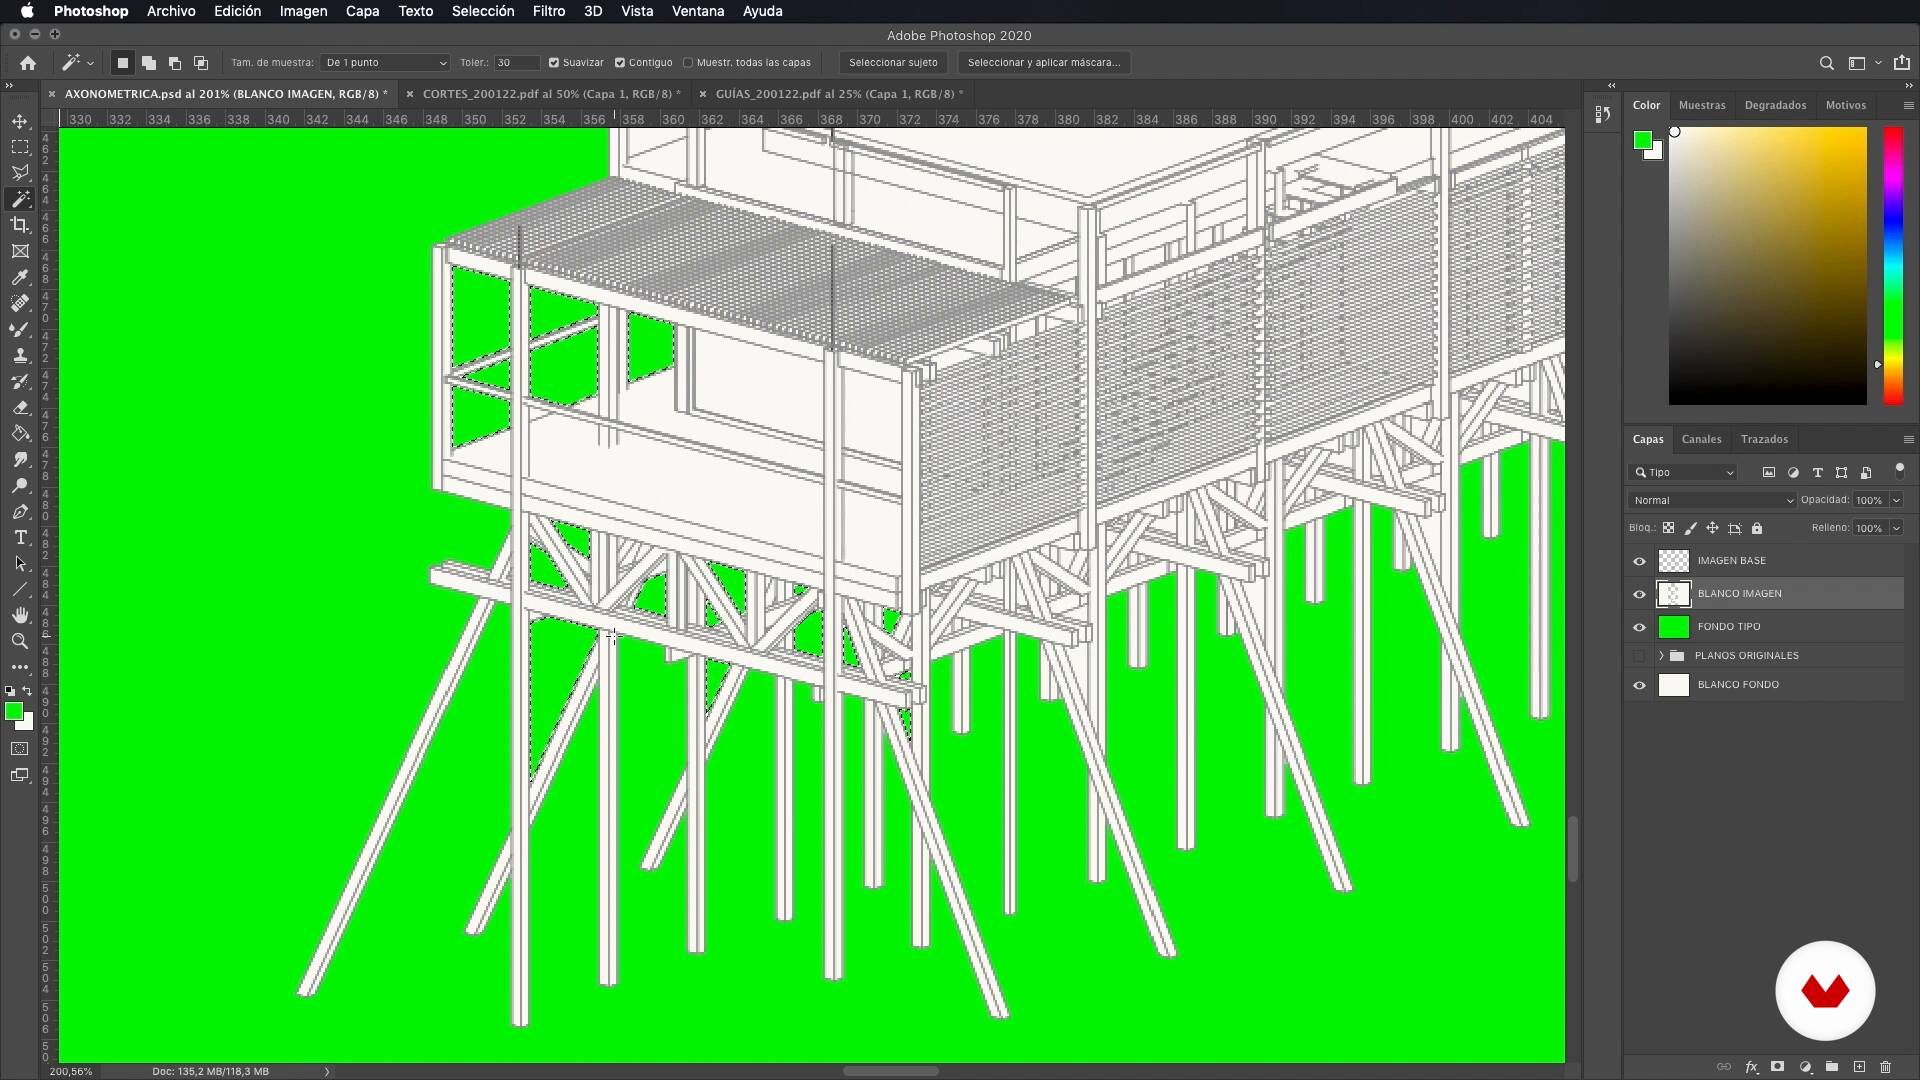Expand the PLANOS ORIGINALES layer group
The width and height of the screenshot is (1920, 1080).
[1661, 656]
